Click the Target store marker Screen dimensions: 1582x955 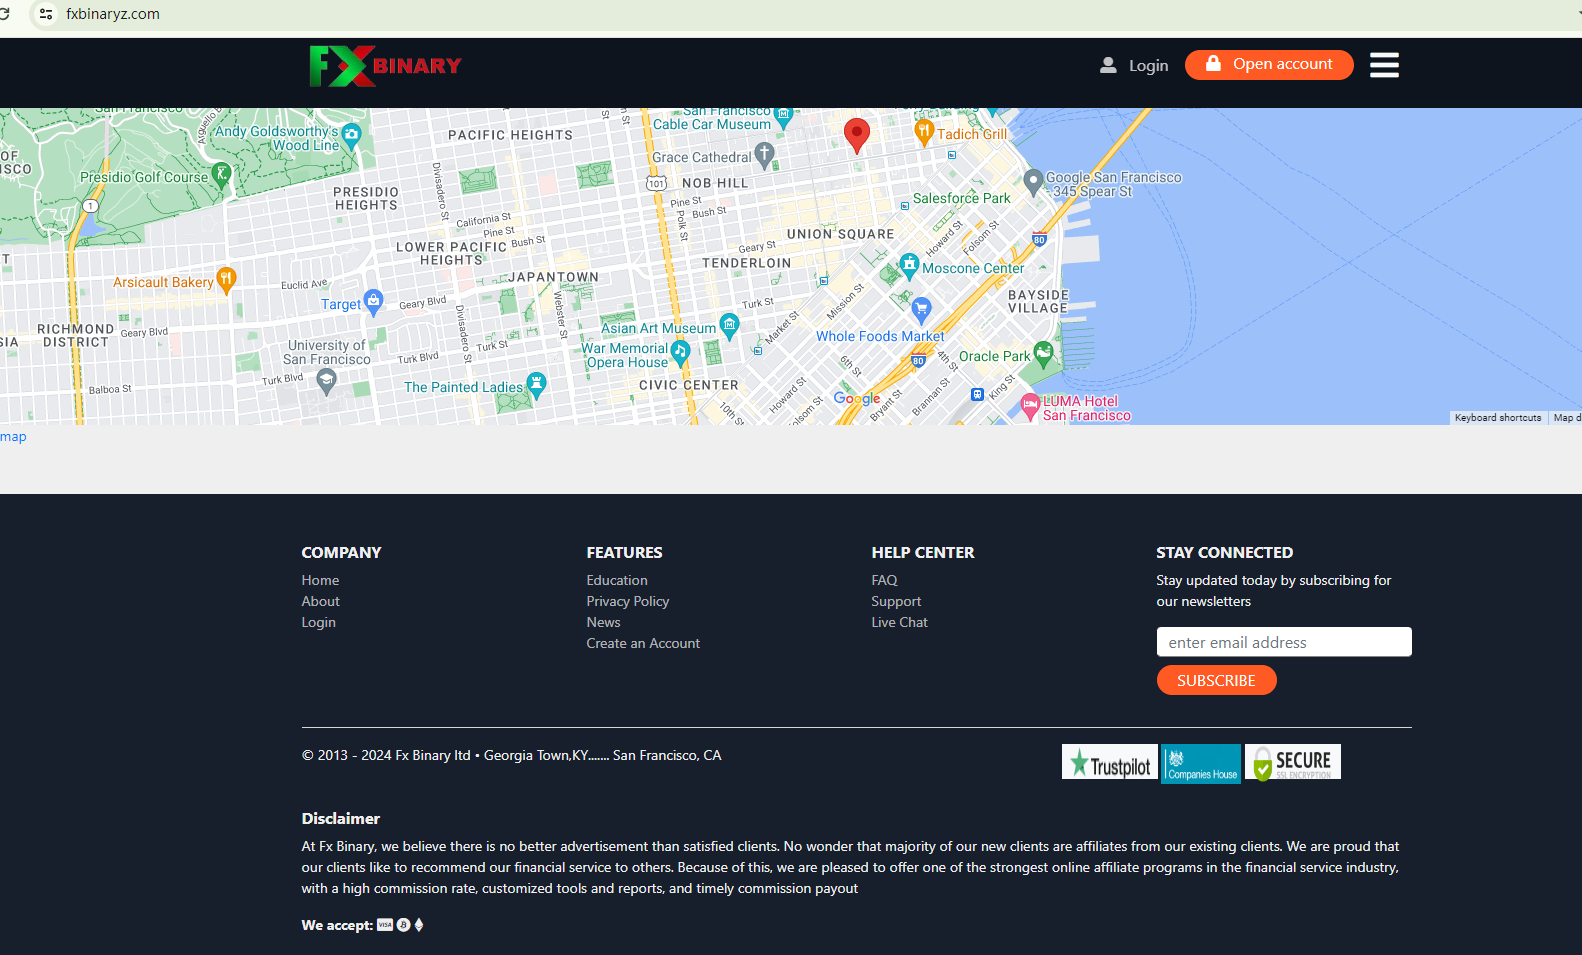[374, 301]
